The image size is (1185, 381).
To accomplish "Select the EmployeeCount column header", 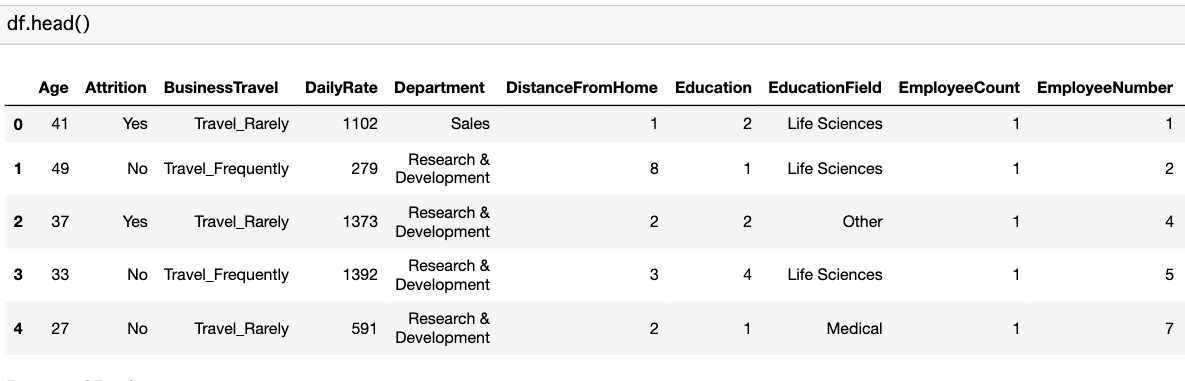I will [959, 88].
